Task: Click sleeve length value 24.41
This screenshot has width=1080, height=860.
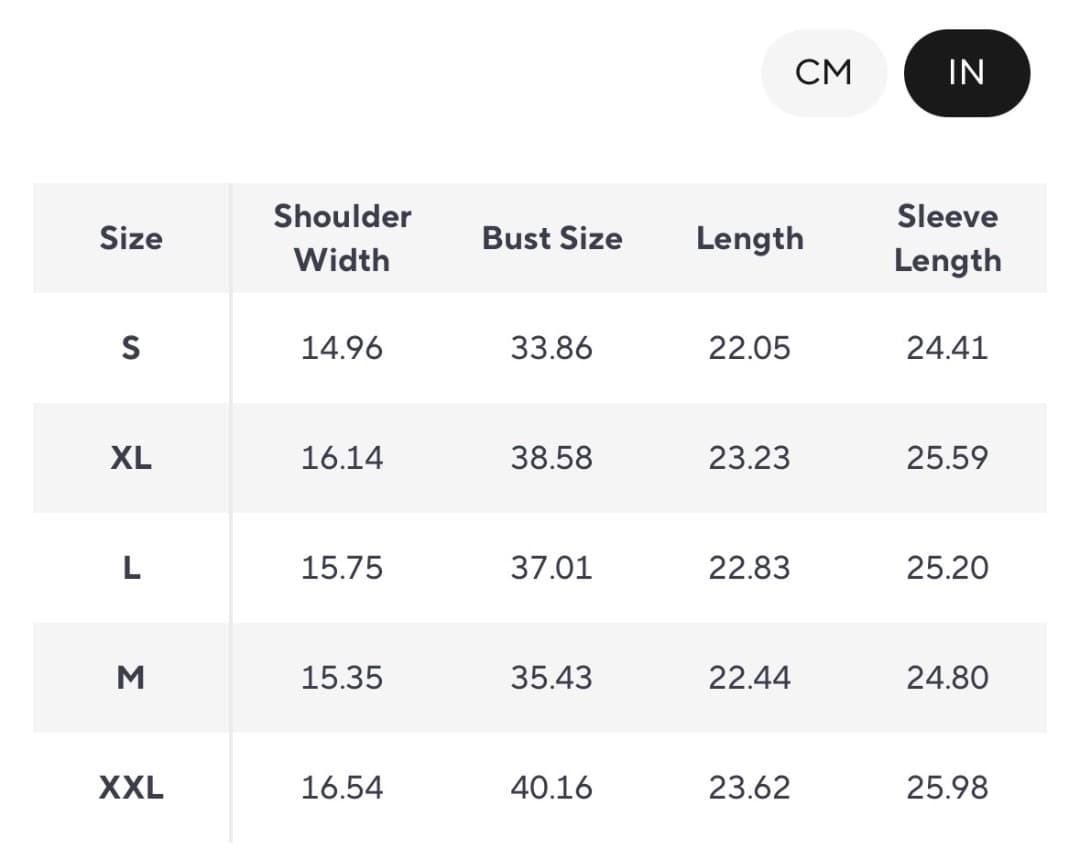Action: (x=947, y=348)
